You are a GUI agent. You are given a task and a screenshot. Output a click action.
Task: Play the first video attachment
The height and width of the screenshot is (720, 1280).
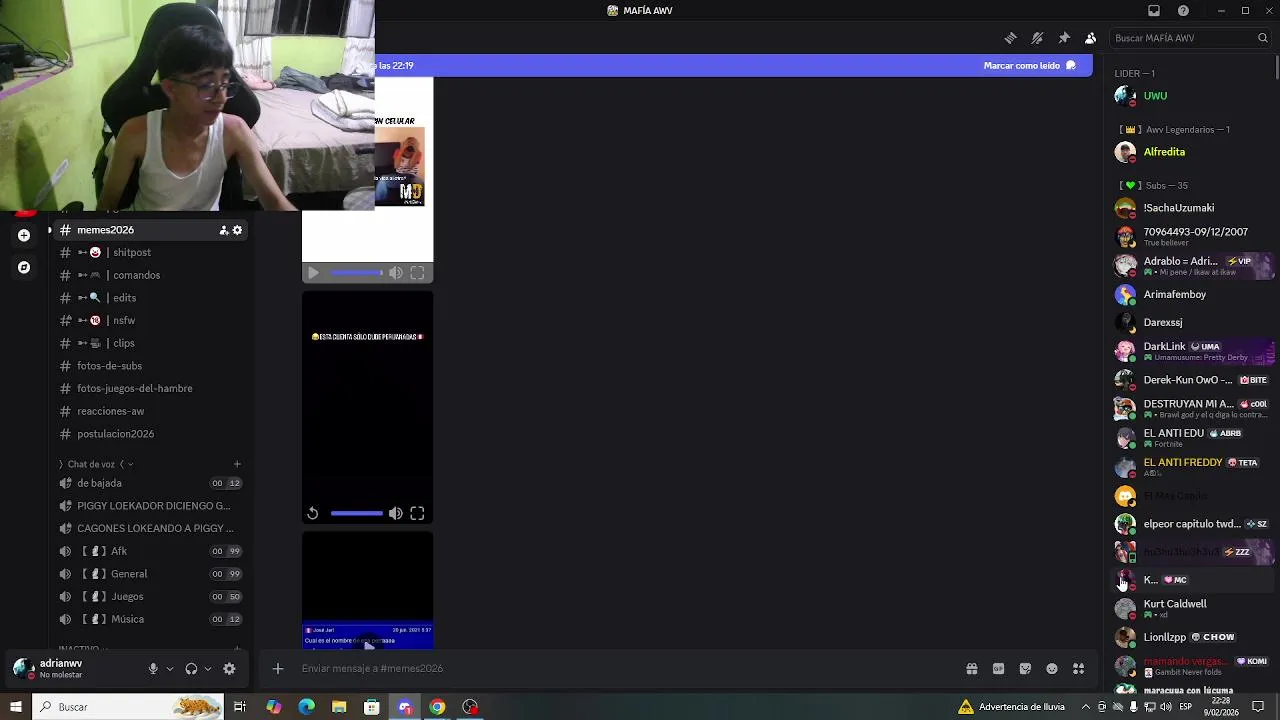(x=313, y=273)
